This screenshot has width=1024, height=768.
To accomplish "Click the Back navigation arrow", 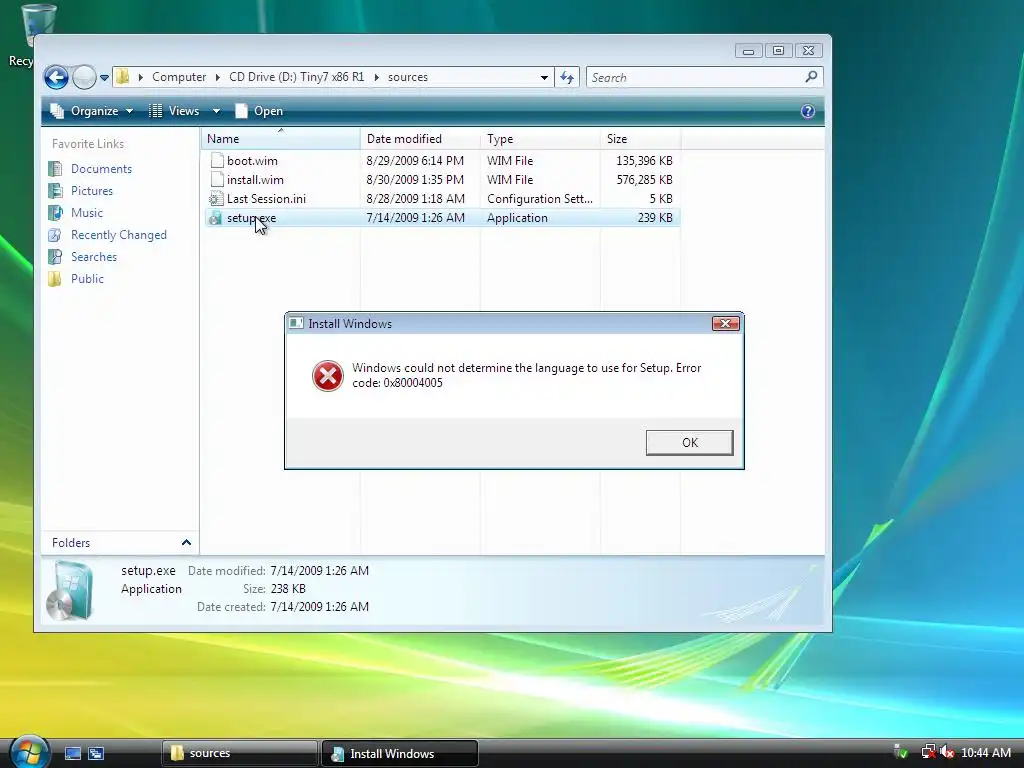I will click(x=56, y=78).
